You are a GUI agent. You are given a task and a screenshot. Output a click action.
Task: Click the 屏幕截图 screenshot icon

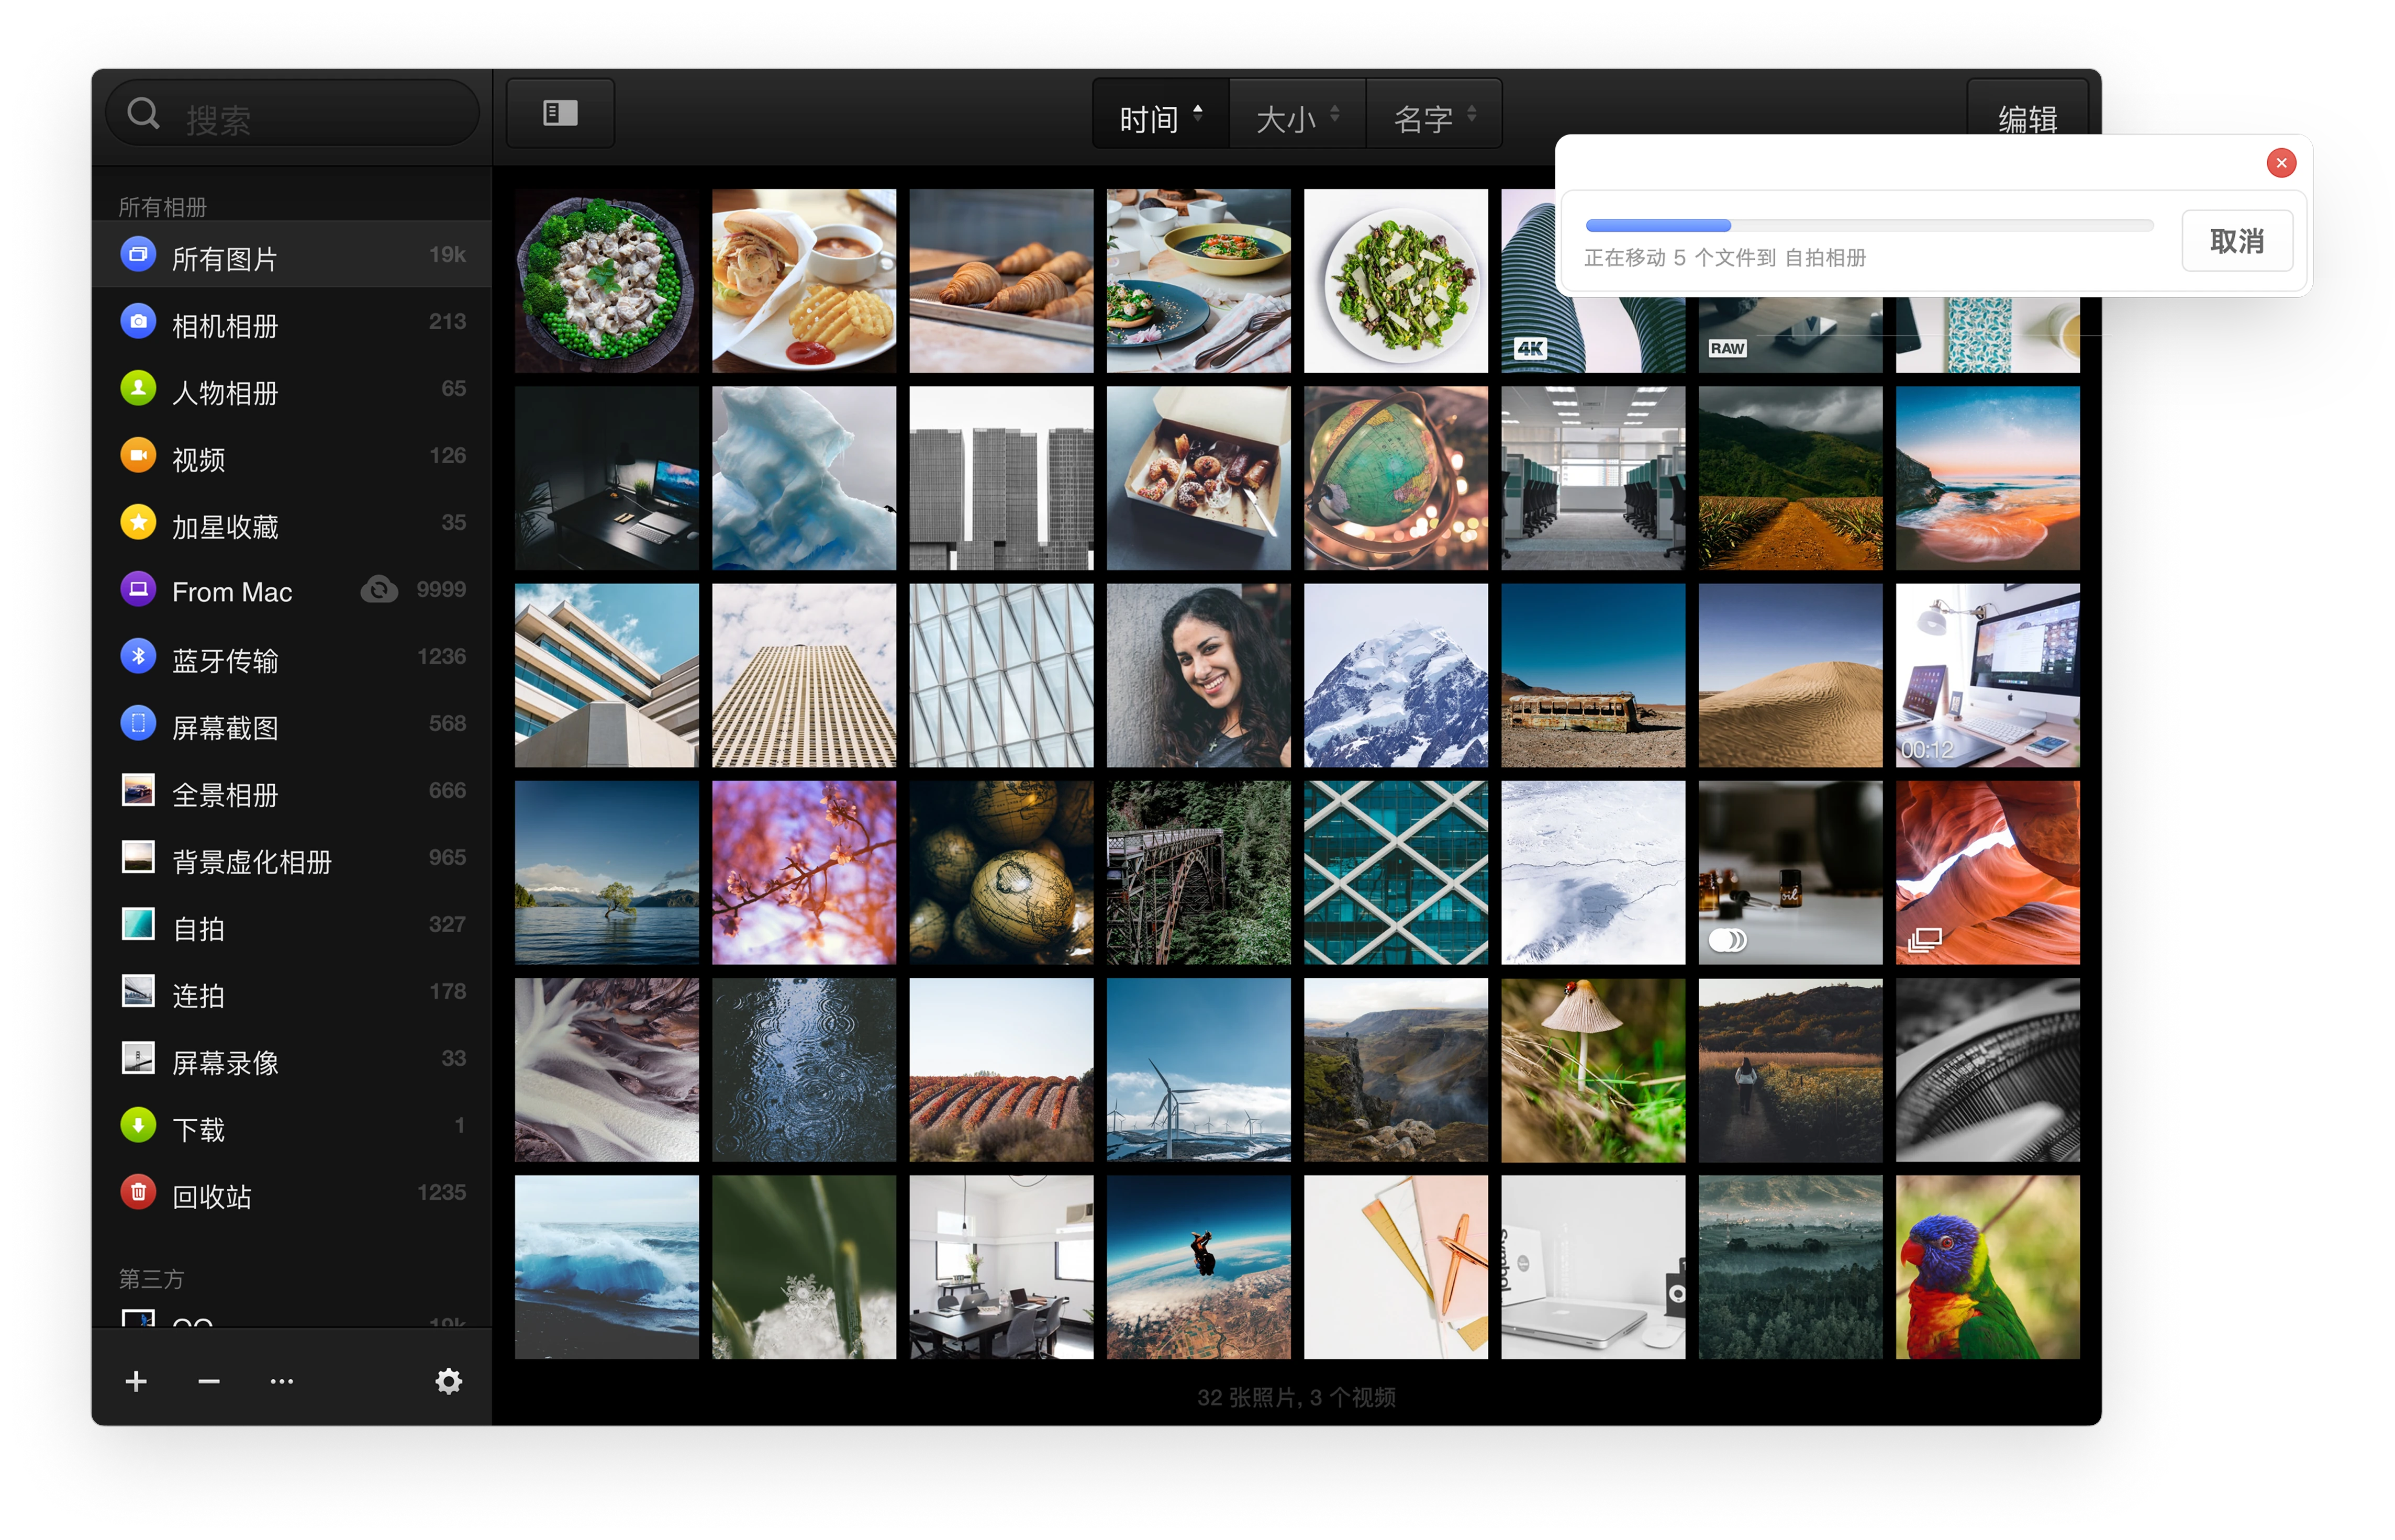[x=138, y=724]
